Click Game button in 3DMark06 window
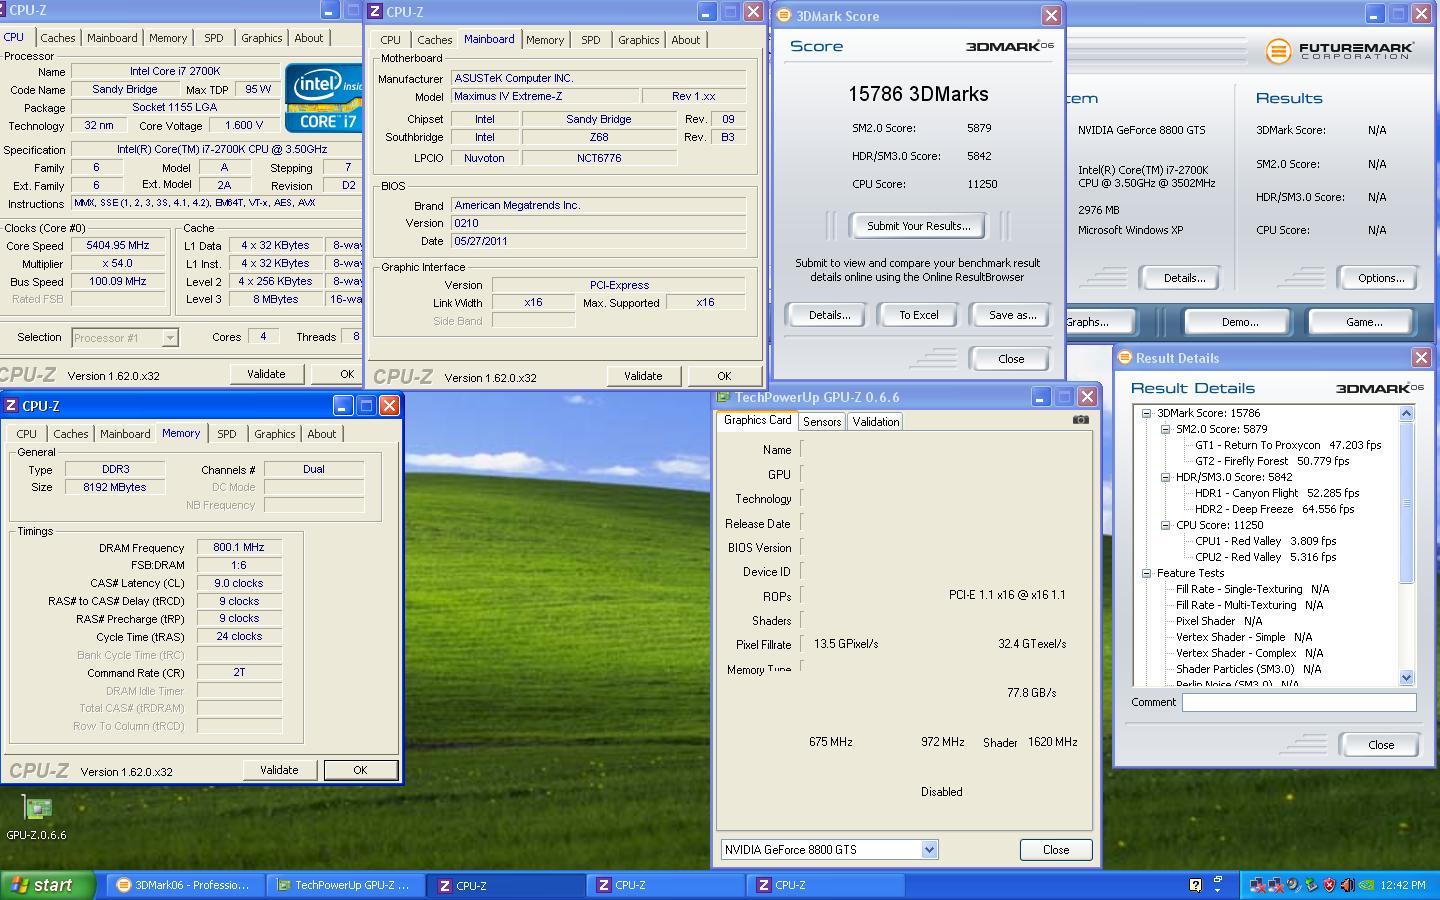 [x=1364, y=322]
